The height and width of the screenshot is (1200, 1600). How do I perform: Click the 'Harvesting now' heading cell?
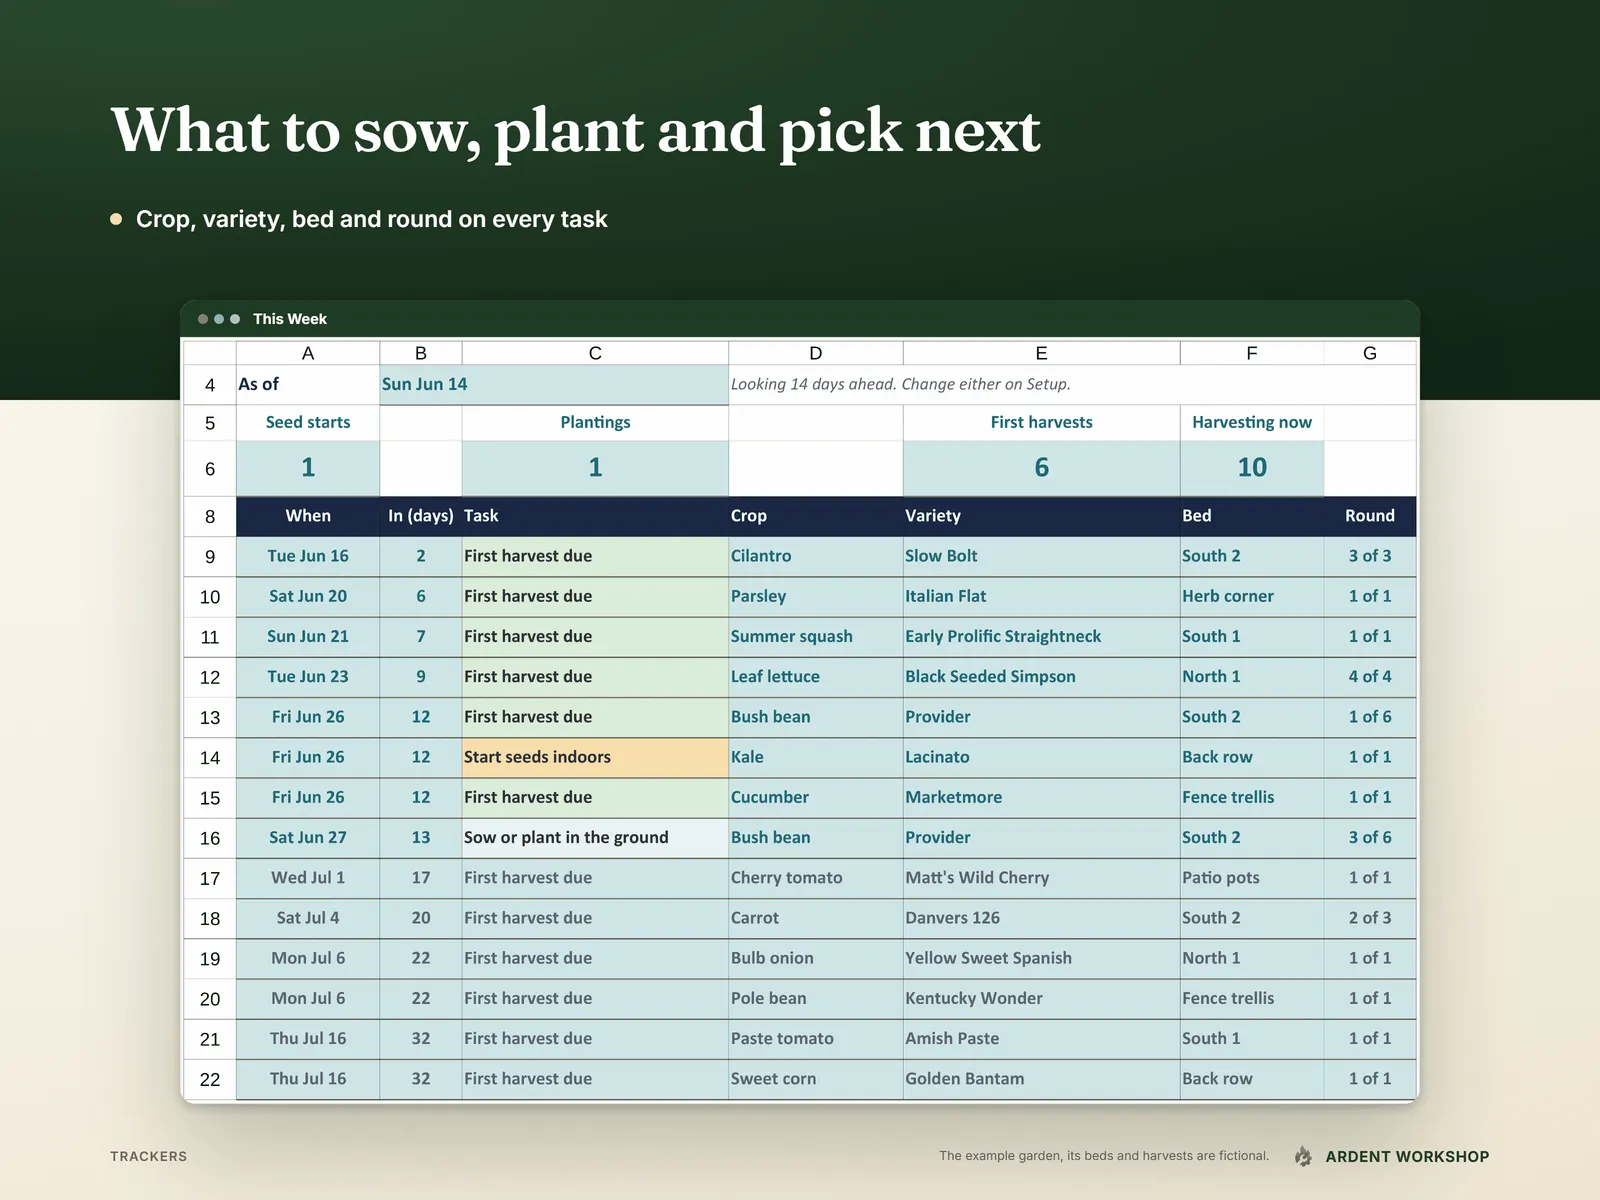click(x=1252, y=423)
